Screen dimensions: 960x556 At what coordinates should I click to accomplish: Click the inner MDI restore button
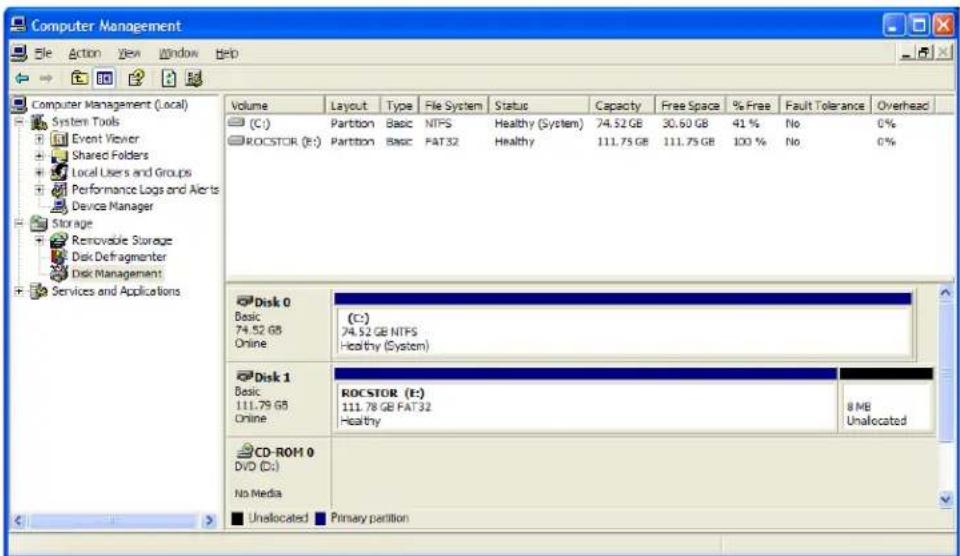coord(924,53)
